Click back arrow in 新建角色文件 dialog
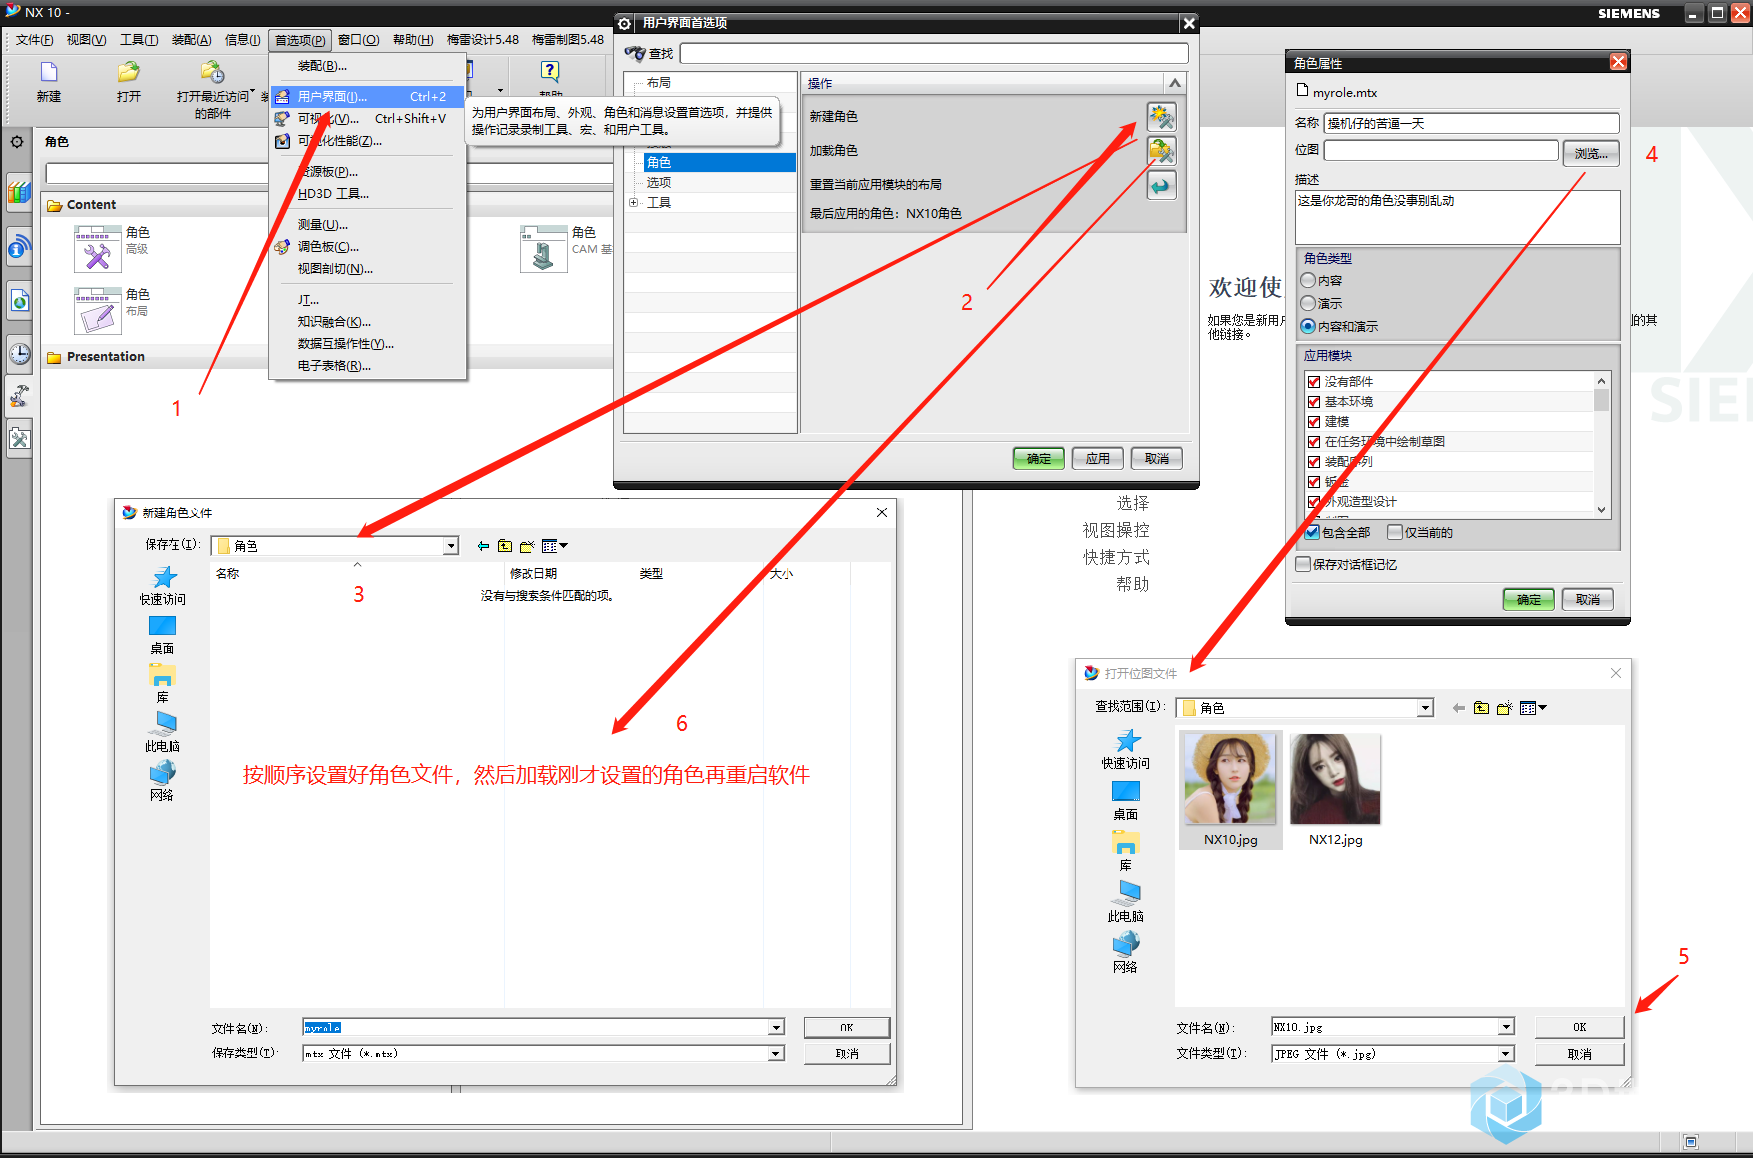 (x=484, y=546)
